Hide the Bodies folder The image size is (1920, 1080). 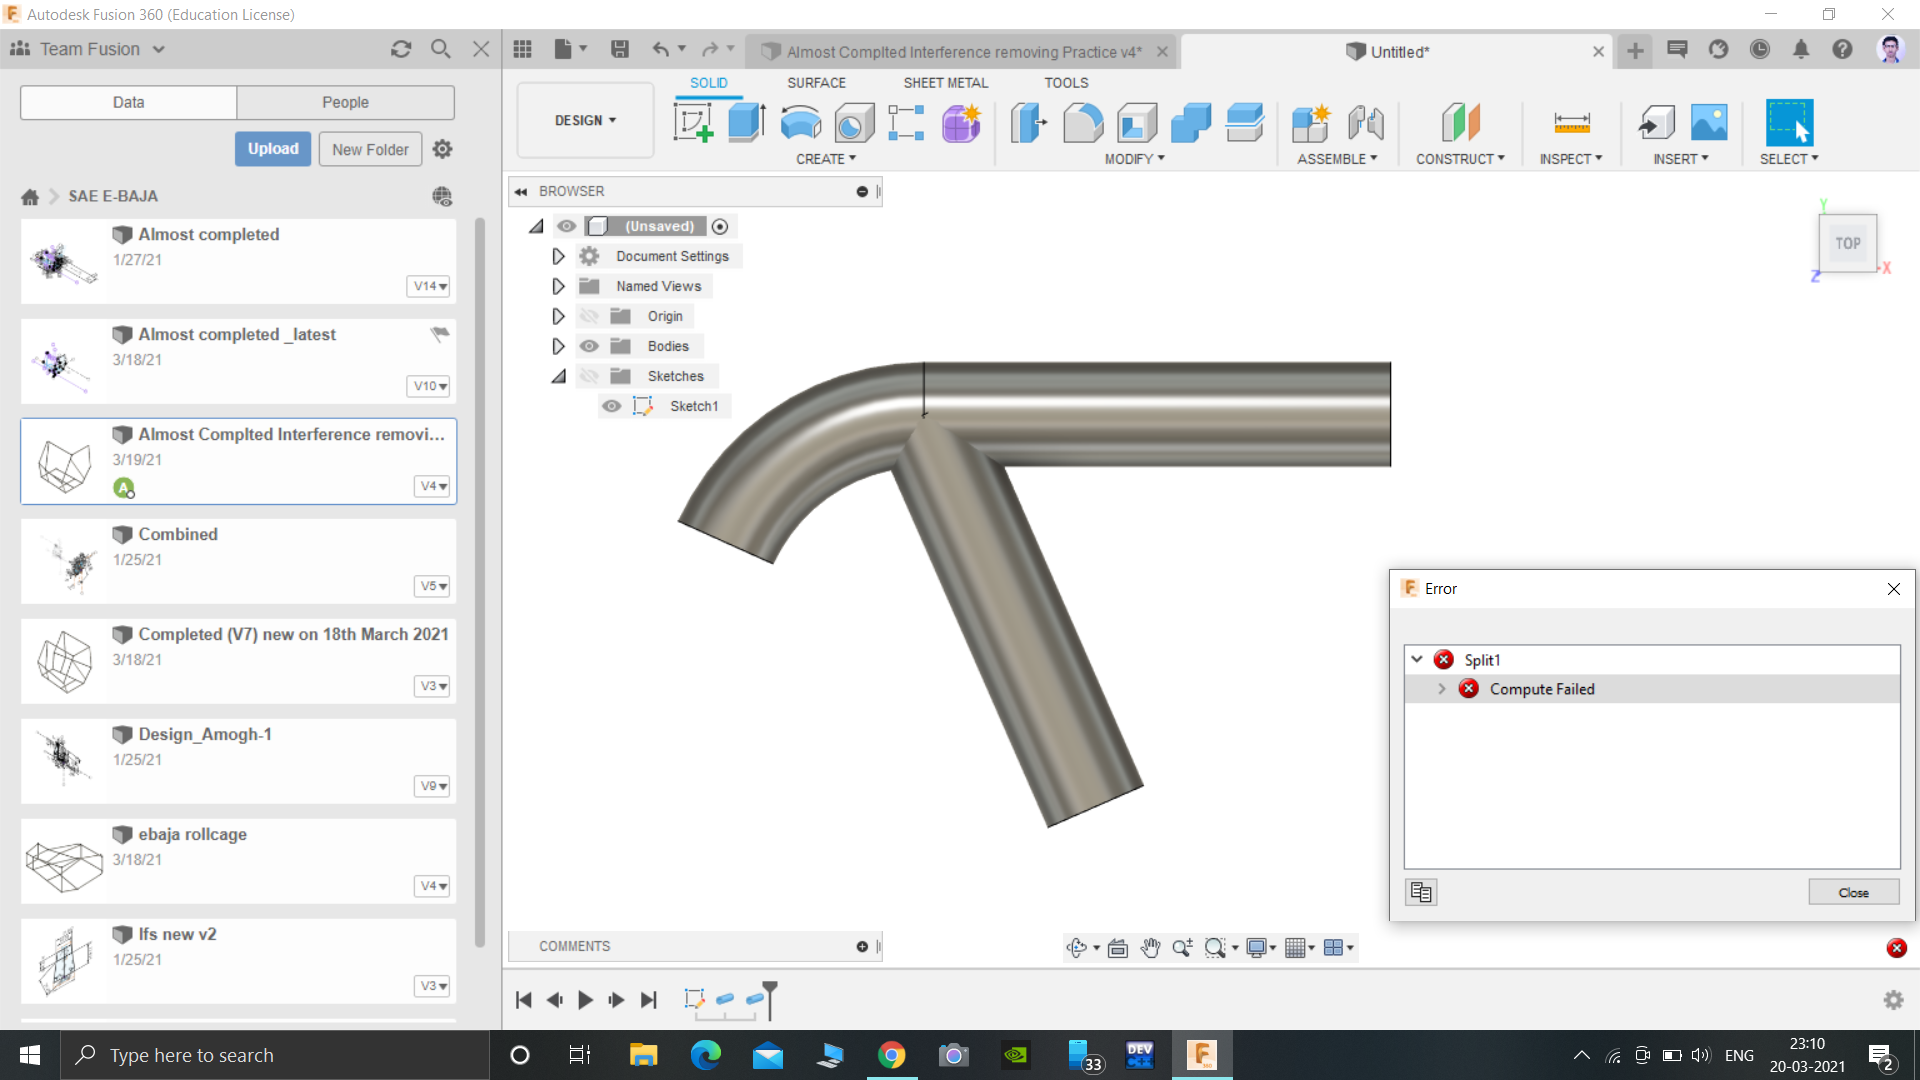point(590,346)
